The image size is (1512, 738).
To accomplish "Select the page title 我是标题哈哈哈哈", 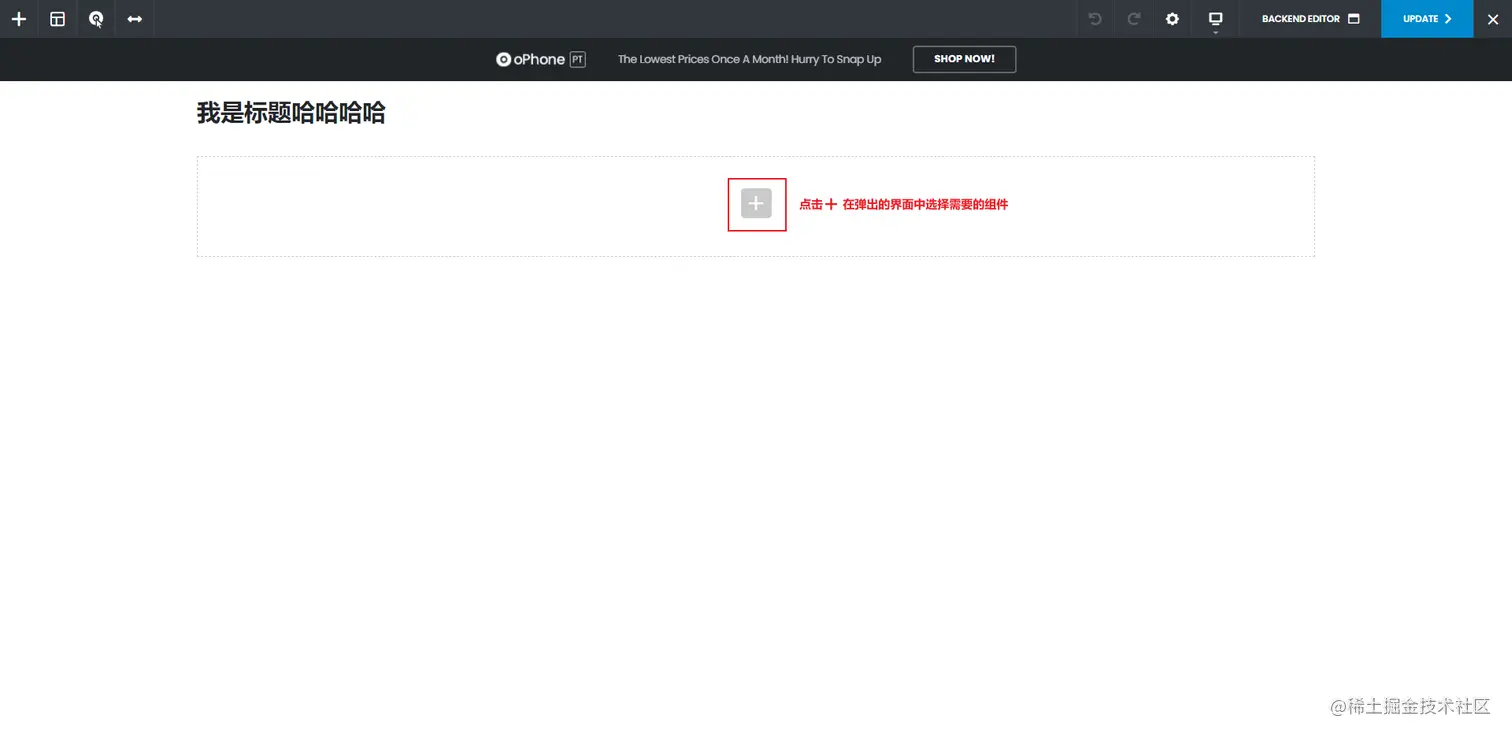I will coord(291,113).
